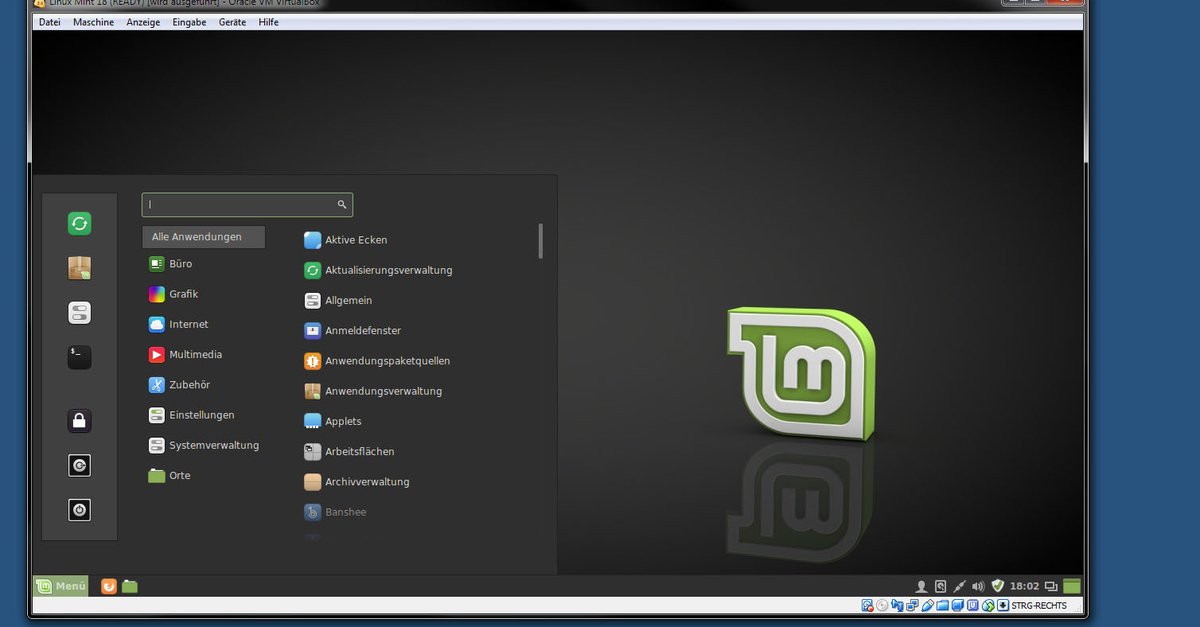
Task: Click the Anwendungspaketquellen orange icon
Action: (312, 361)
